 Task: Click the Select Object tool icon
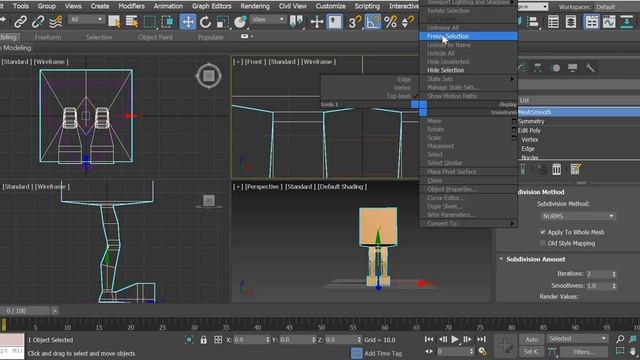pos(114,22)
